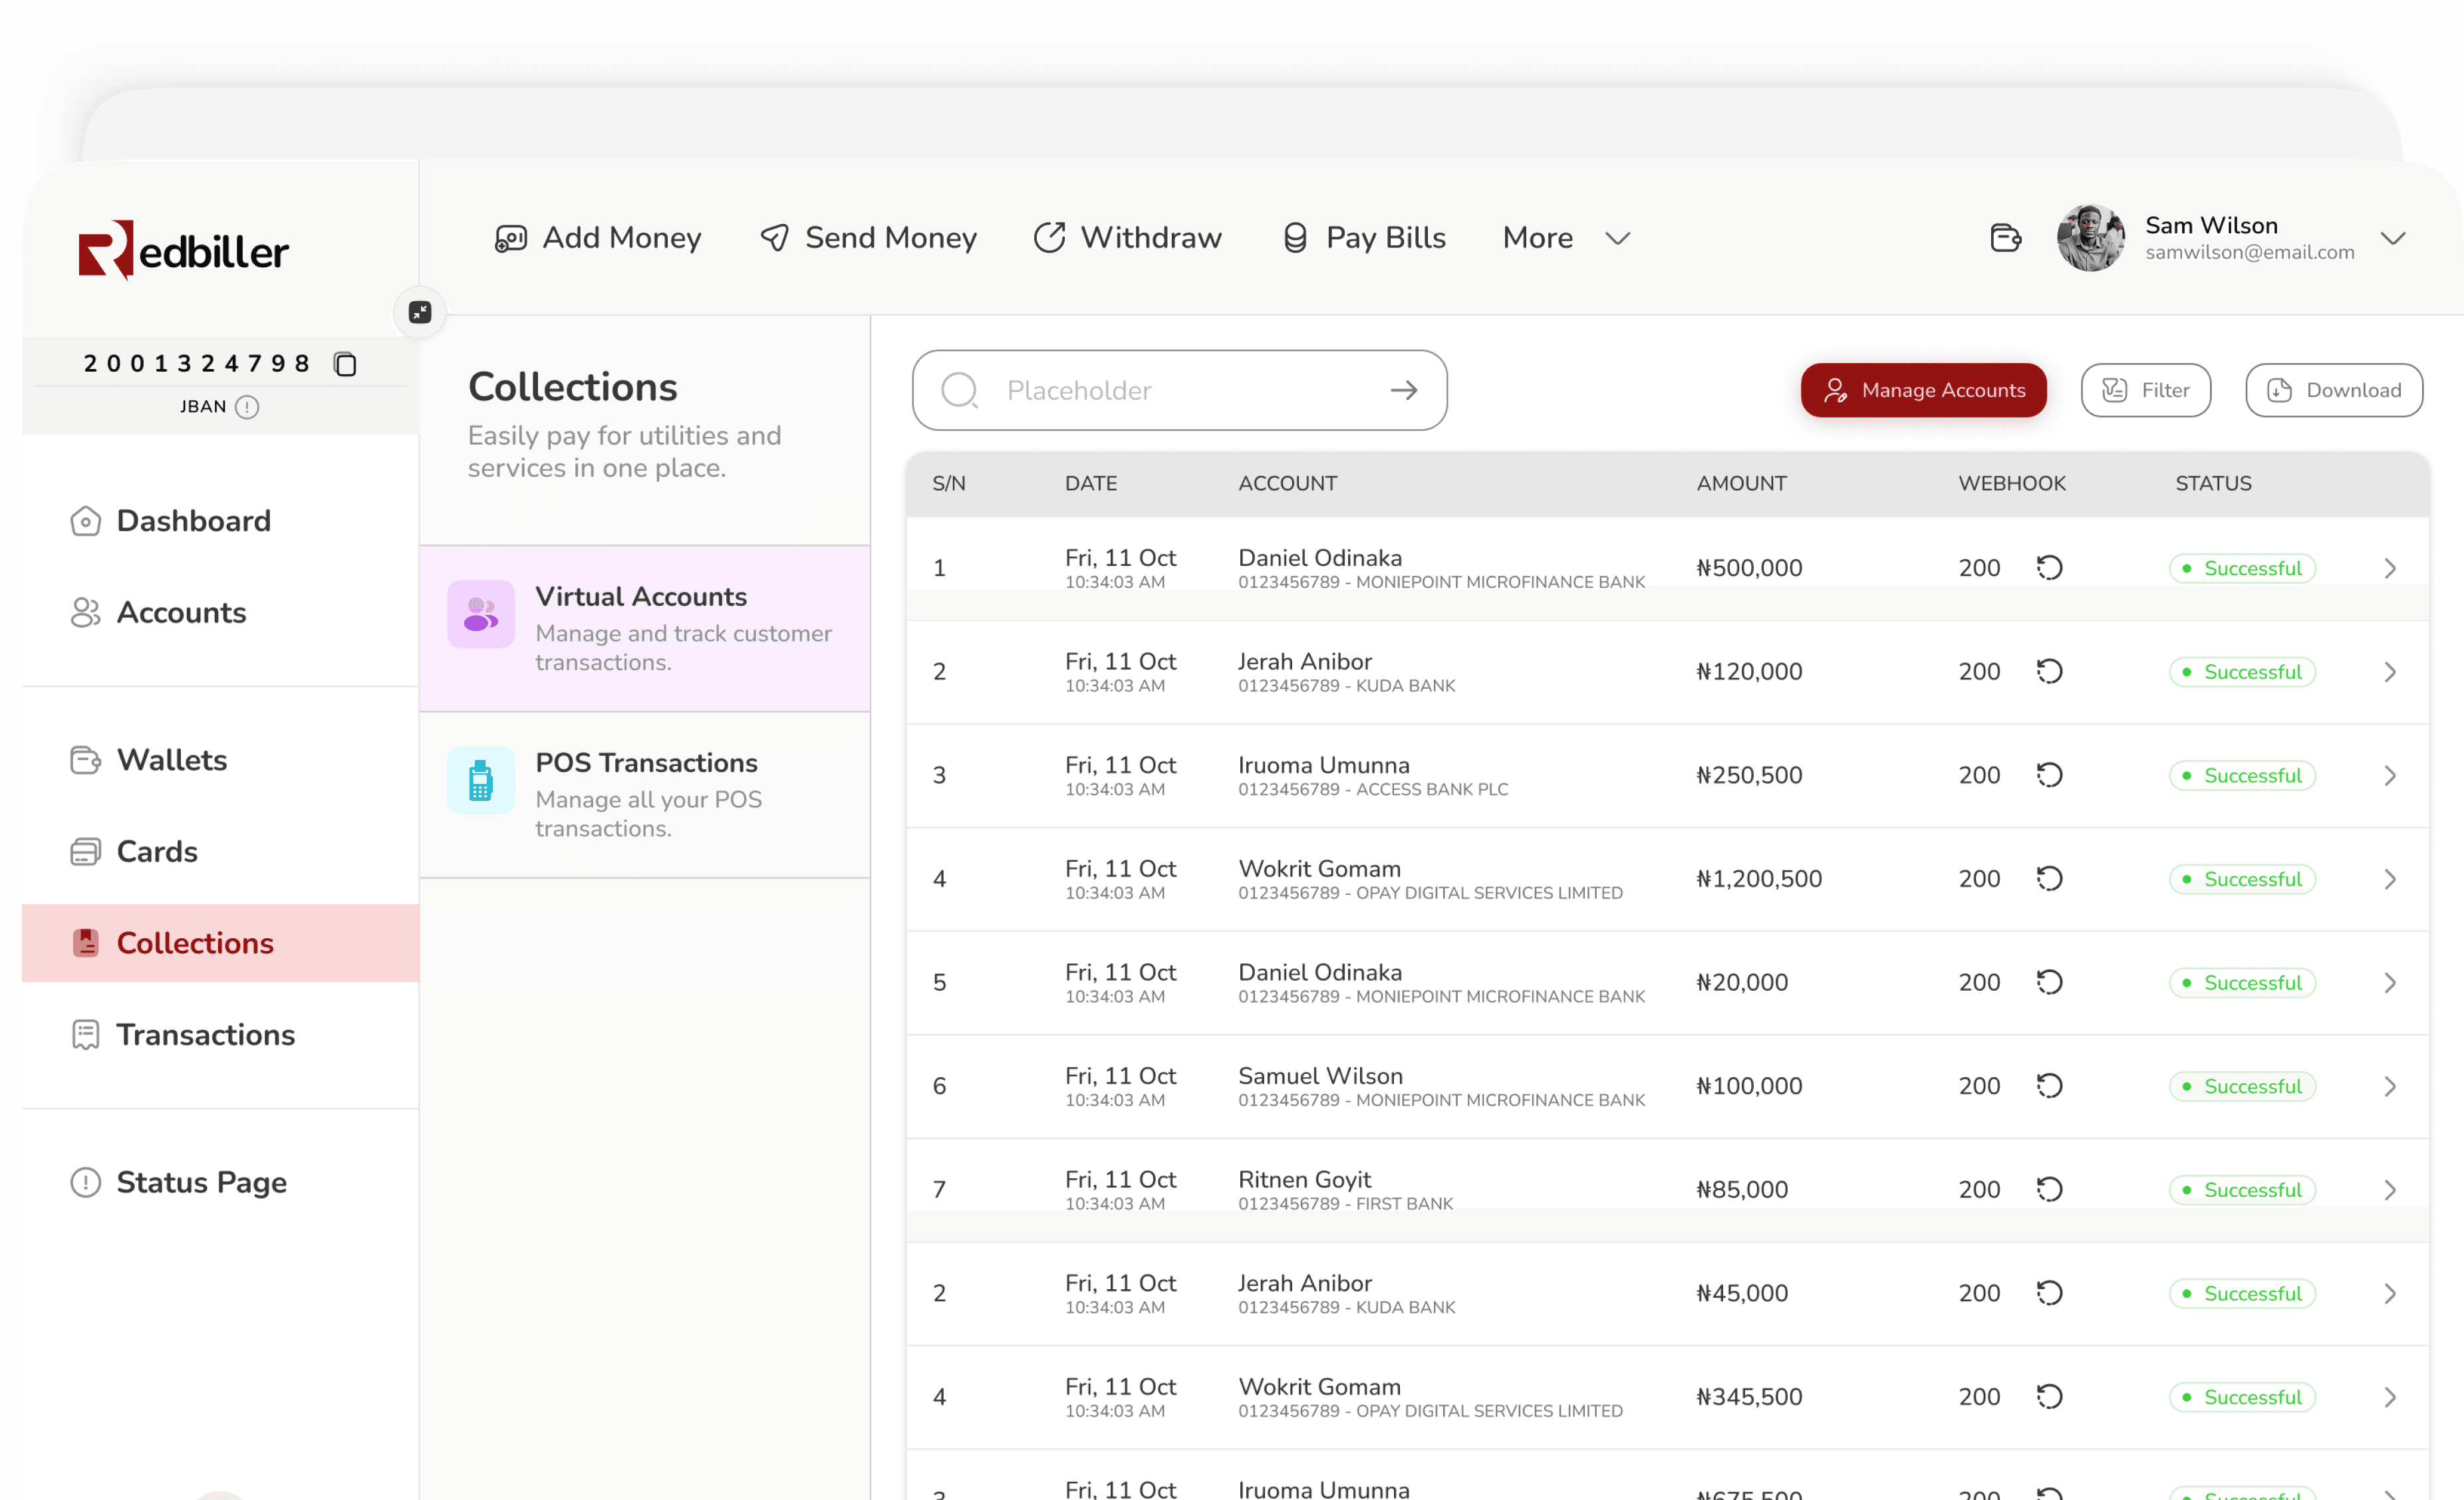This screenshot has width=2464, height=1500.
Task: Resend webhook for Daniel Odinaka ₦500,000 row
Action: 2049,568
